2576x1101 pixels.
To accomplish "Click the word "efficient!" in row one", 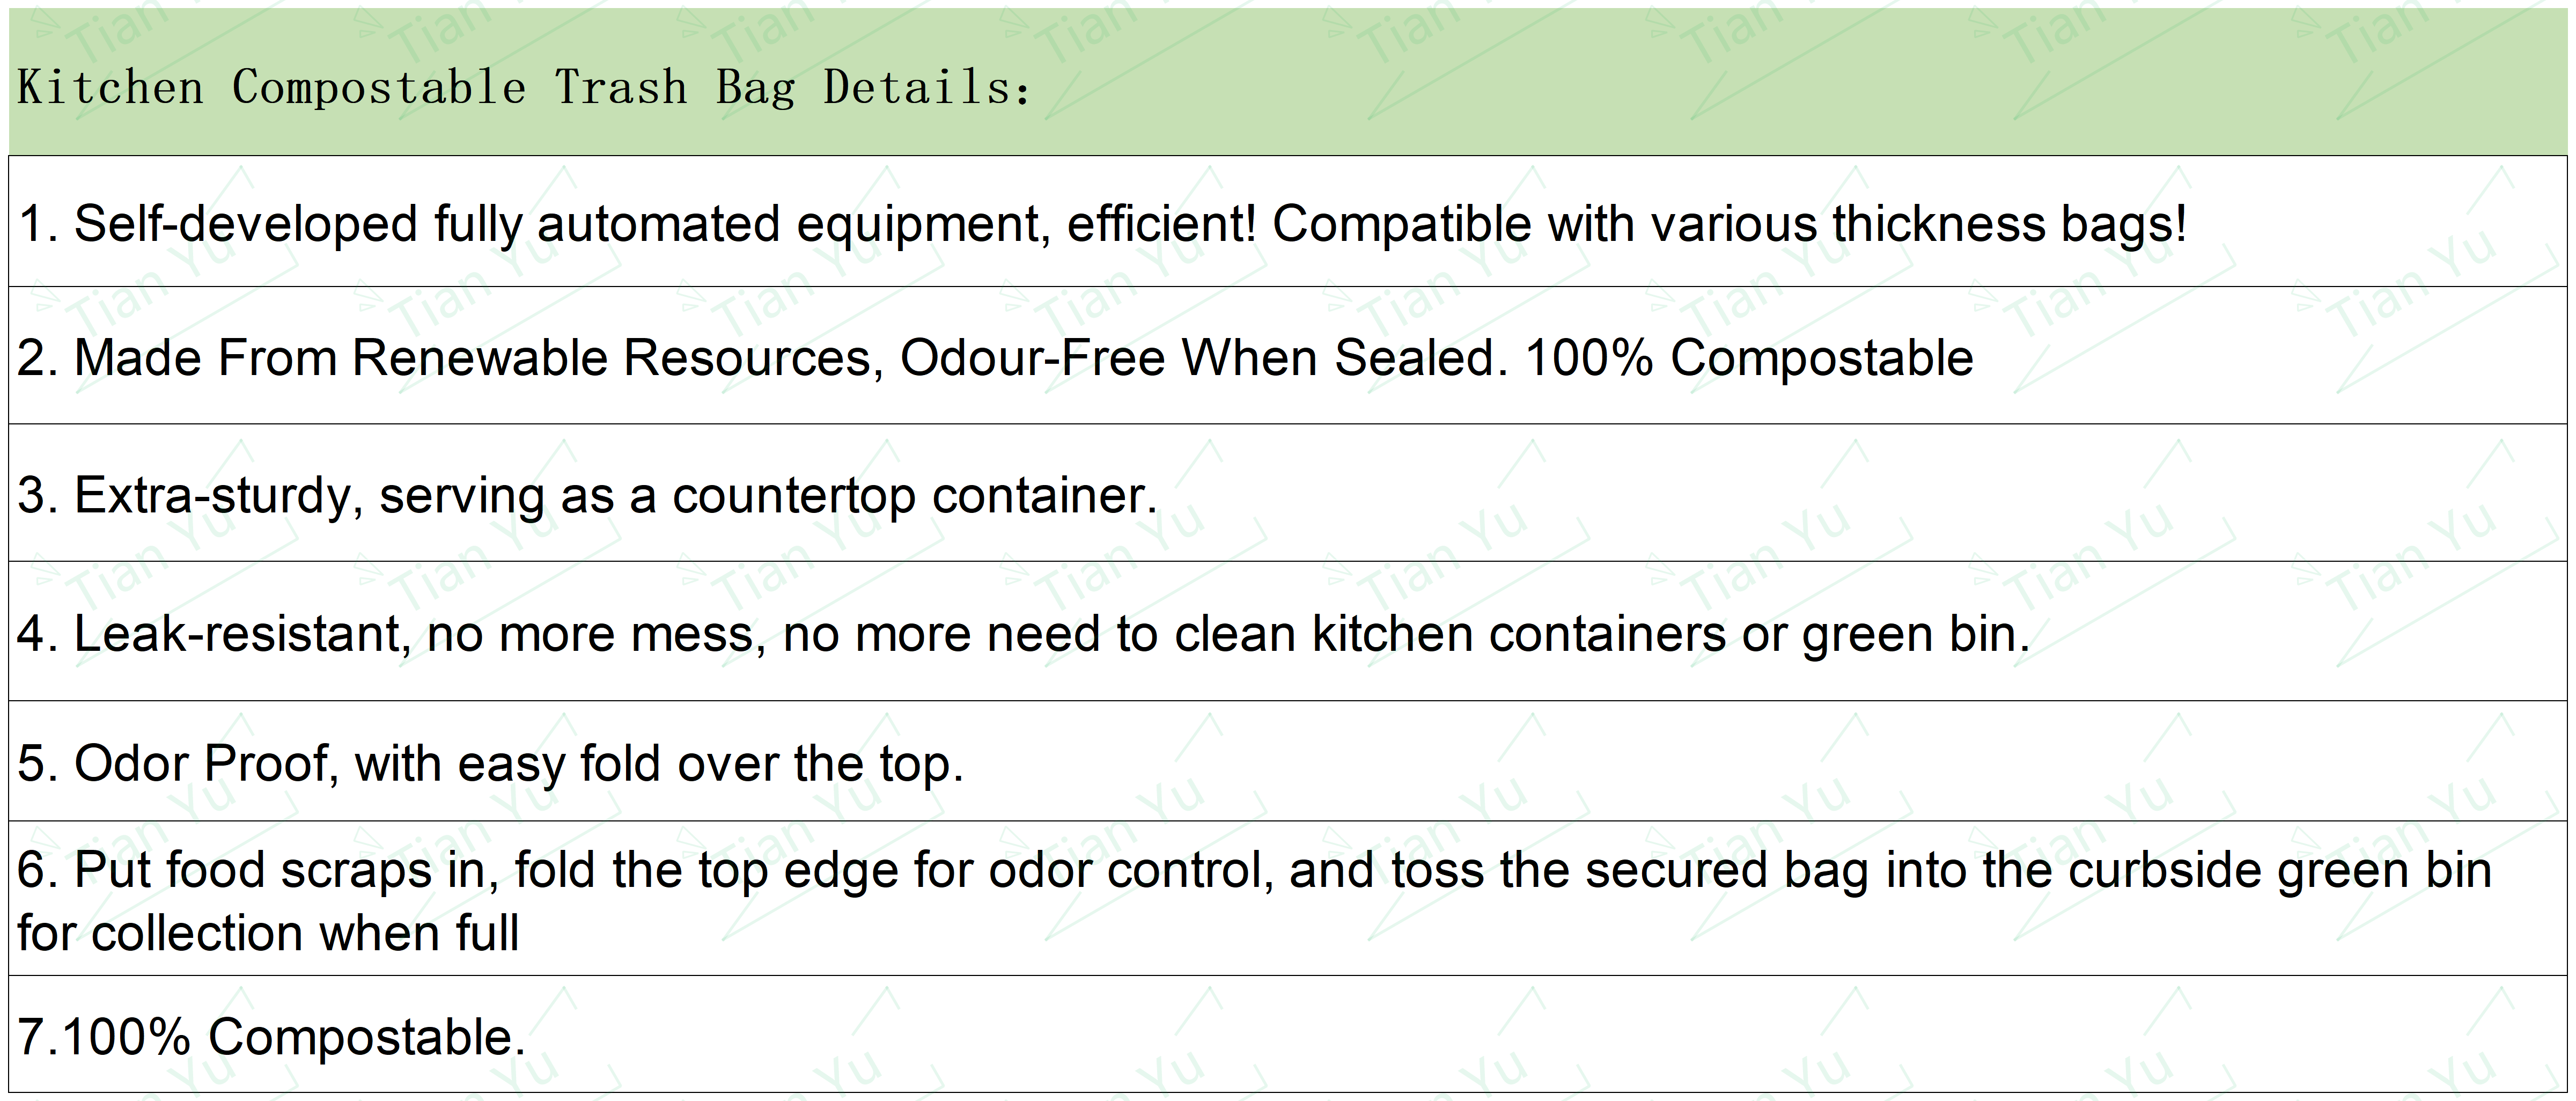I will pos(1161,224).
